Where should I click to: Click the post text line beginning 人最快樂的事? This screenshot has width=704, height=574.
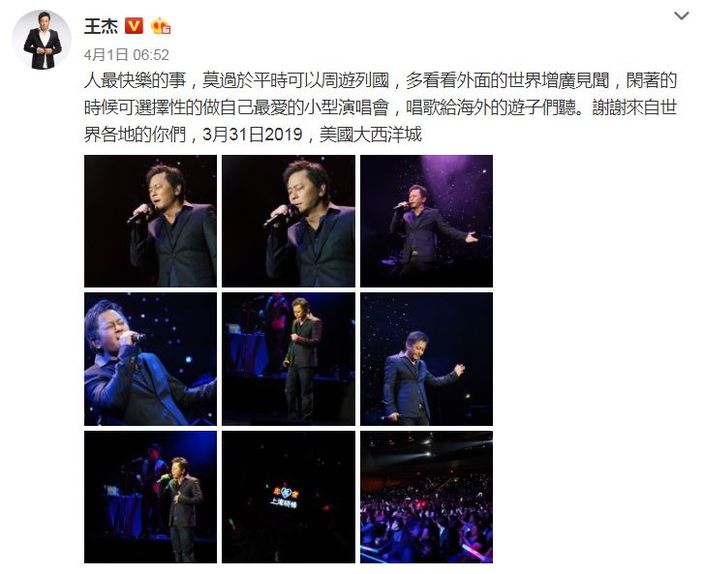[x=380, y=81]
